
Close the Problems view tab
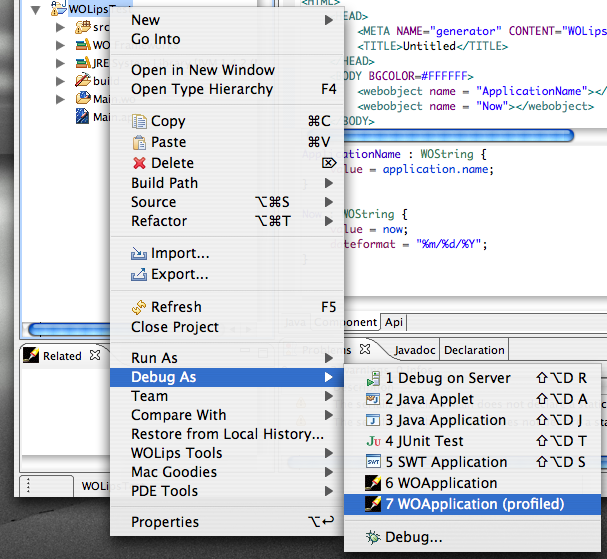pyautogui.click(x=365, y=350)
